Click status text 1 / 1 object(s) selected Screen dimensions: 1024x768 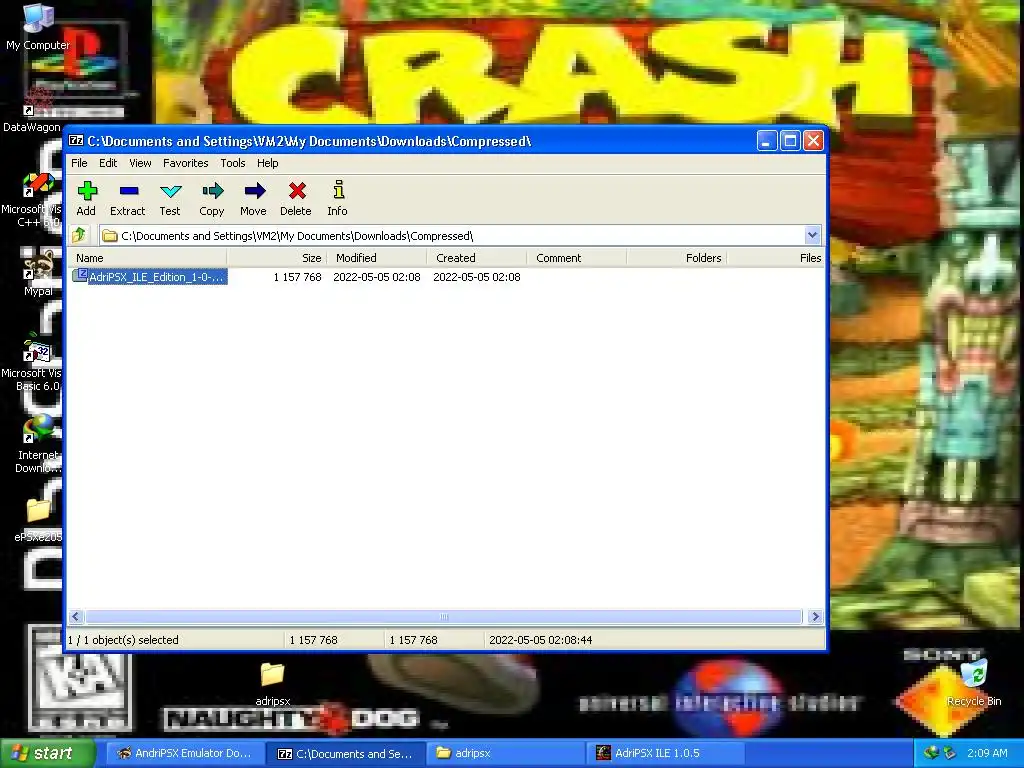[123, 640]
